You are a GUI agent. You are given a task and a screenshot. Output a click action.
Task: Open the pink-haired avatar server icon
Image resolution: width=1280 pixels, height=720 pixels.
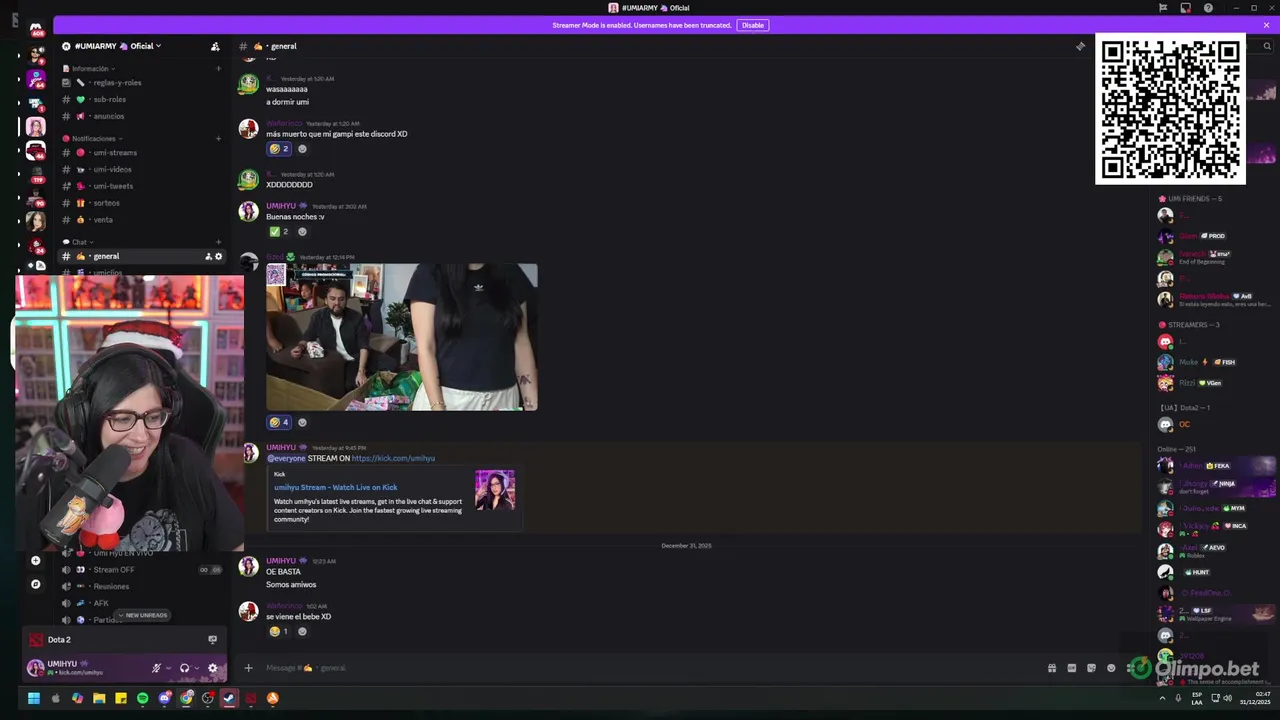pos(36,127)
